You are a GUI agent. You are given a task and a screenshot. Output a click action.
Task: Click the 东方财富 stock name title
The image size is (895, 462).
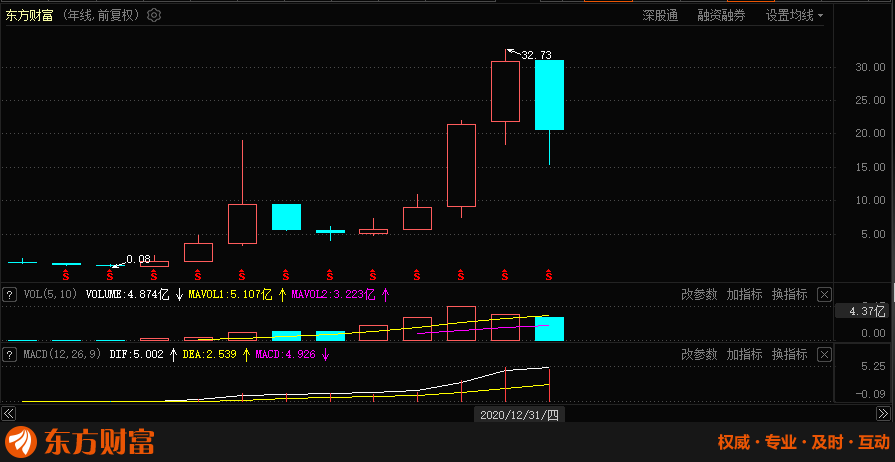click(x=29, y=15)
